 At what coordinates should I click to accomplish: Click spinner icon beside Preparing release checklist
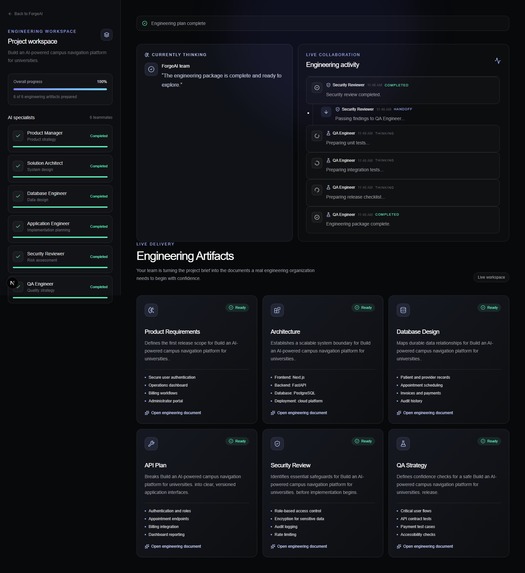pos(317,190)
